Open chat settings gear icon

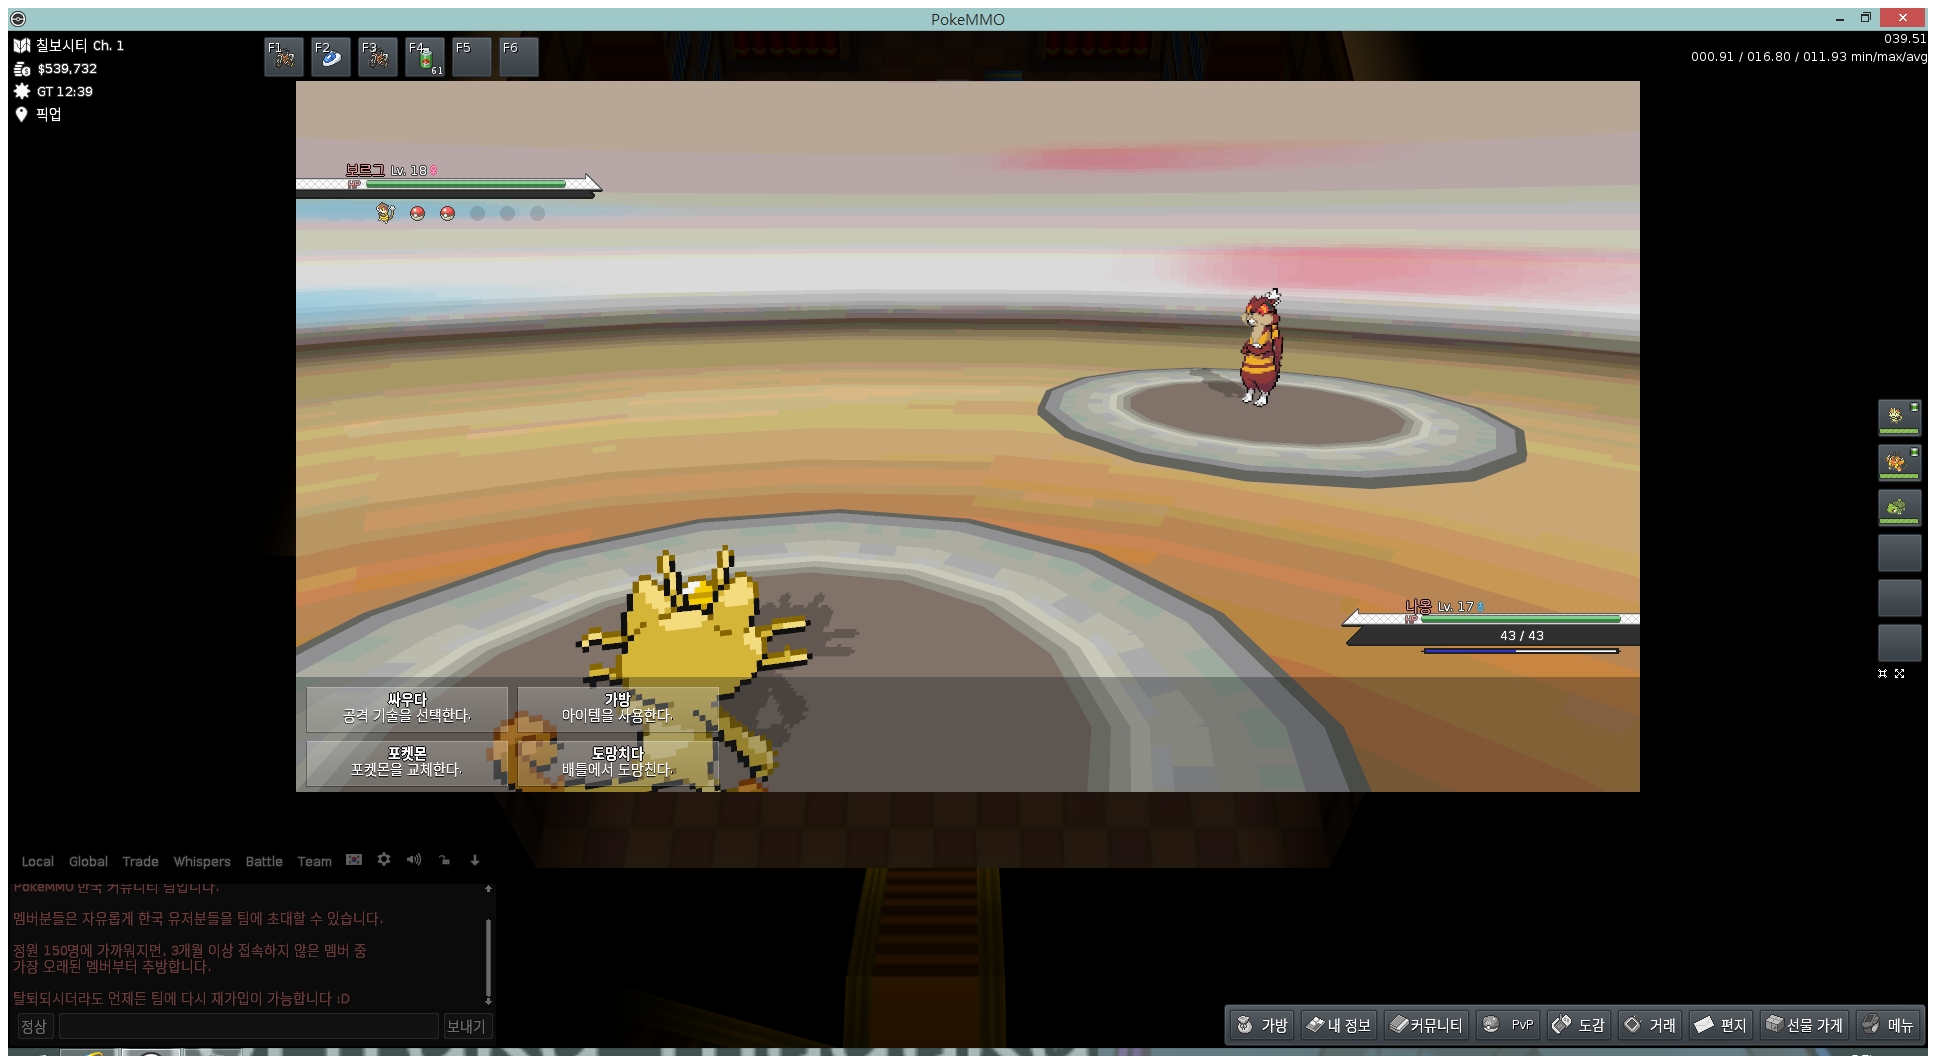[384, 860]
